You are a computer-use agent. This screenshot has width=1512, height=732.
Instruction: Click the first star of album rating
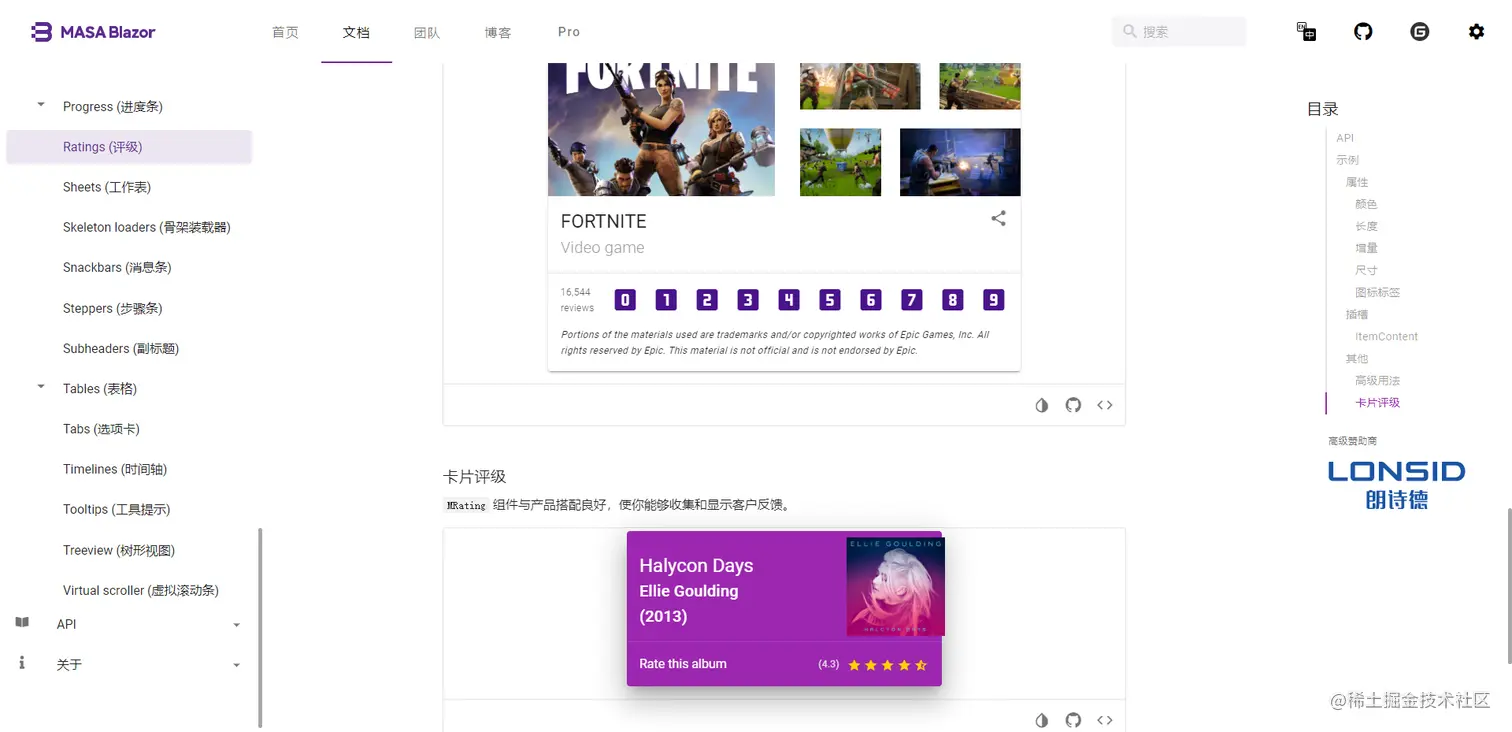point(854,665)
